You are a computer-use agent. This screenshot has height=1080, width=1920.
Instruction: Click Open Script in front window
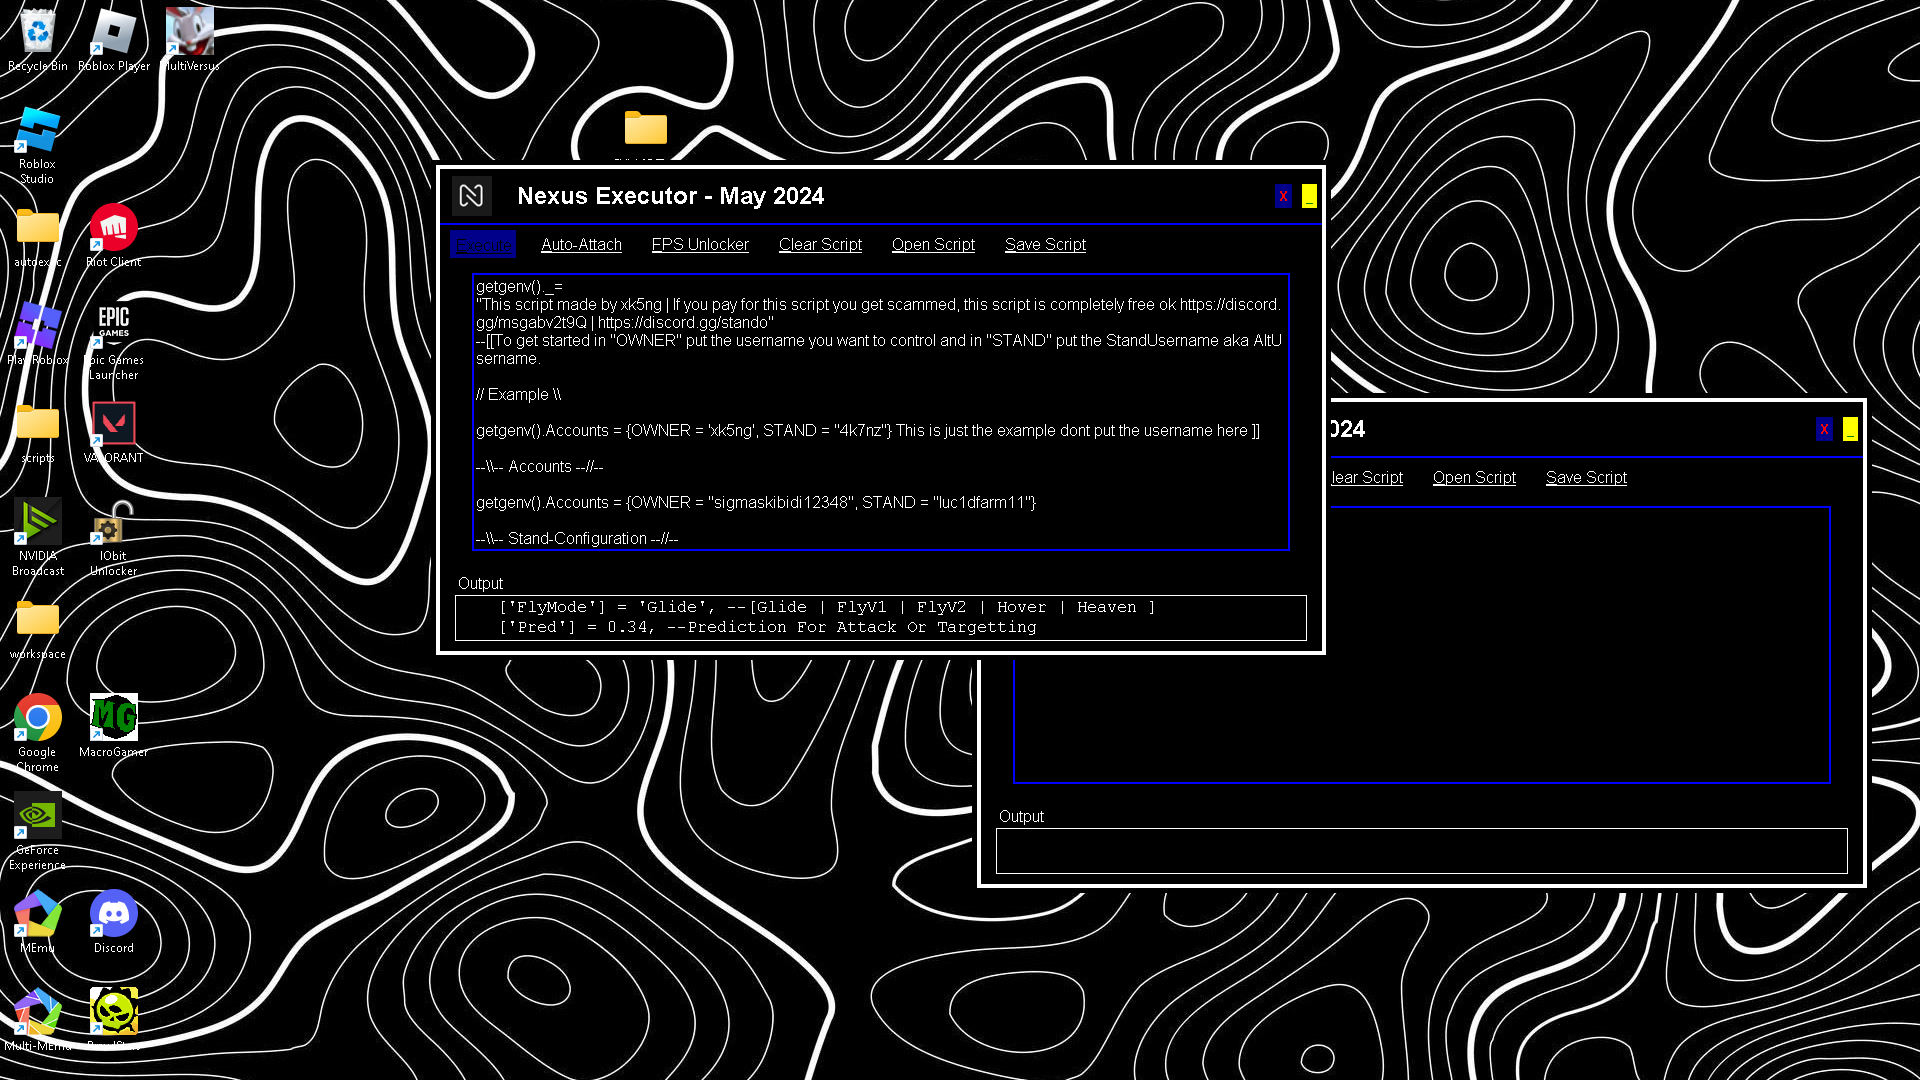pos(933,245)
